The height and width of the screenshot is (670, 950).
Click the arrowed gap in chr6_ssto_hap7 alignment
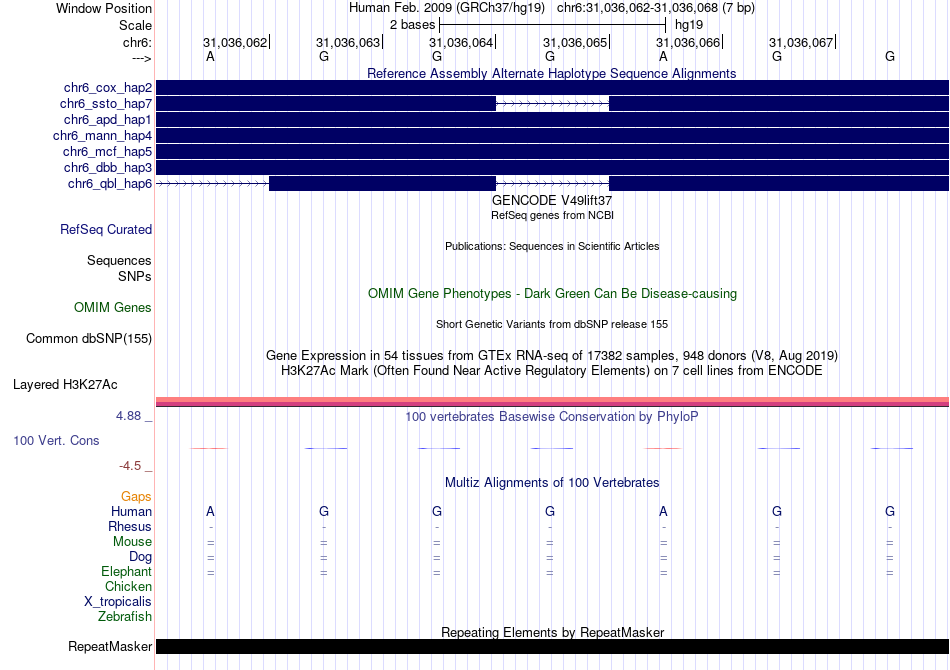pos(553,104)
